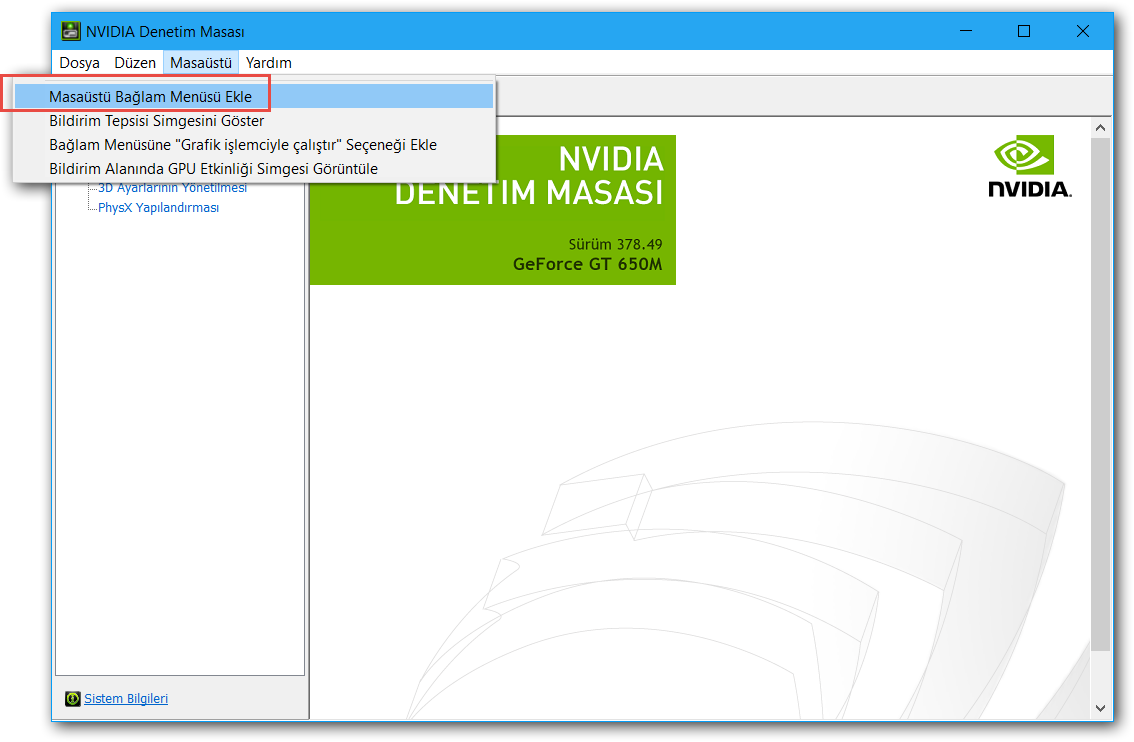Click the scrollbar up arrow
Viewport: 1134px width, 742px height.
coord(1101,128)
